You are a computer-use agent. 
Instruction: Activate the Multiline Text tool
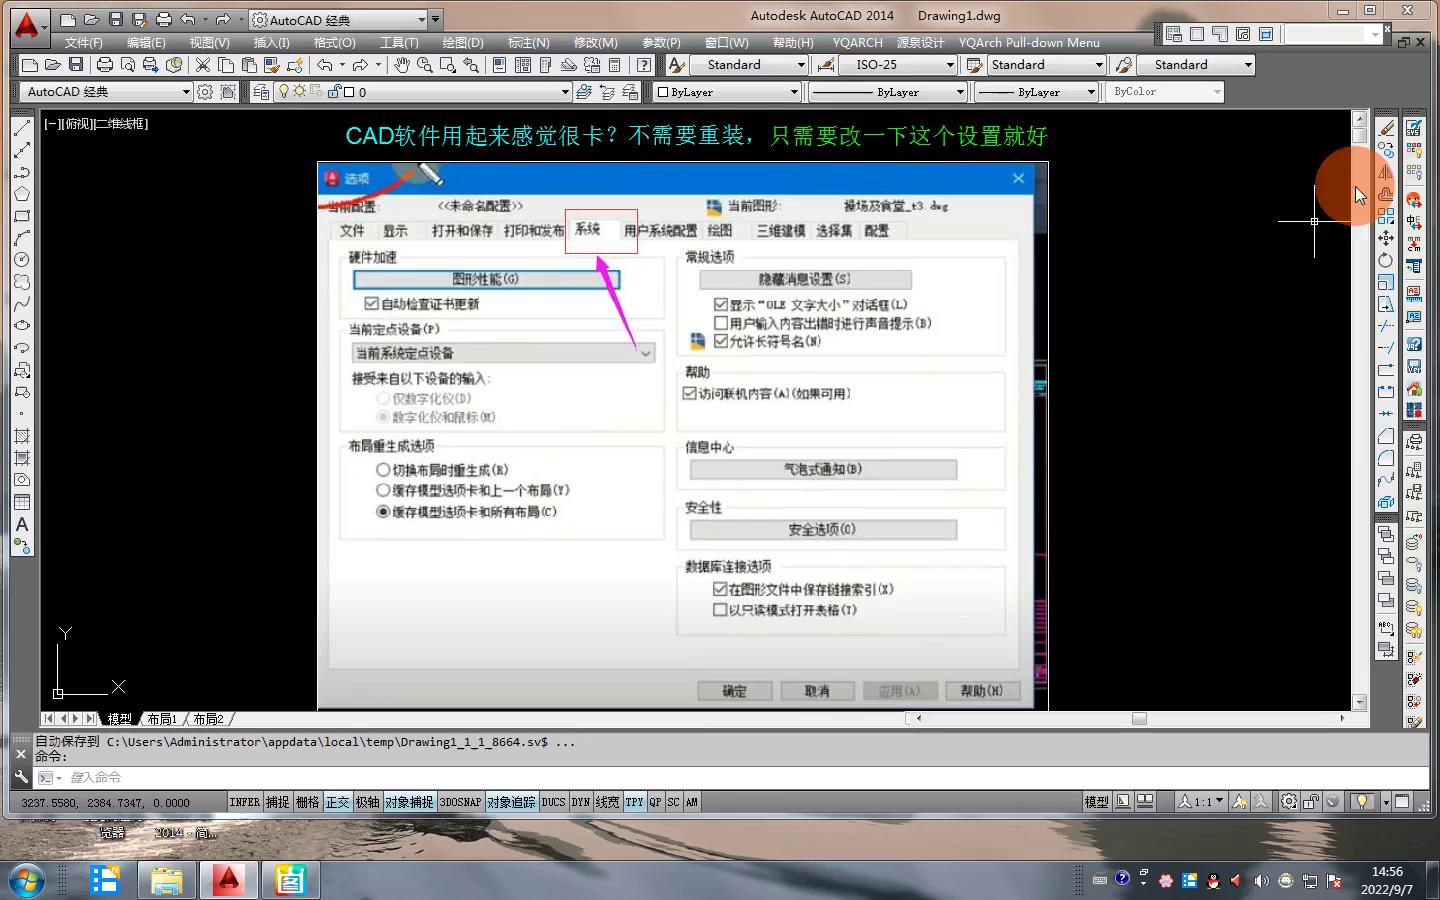click(22, 524)
